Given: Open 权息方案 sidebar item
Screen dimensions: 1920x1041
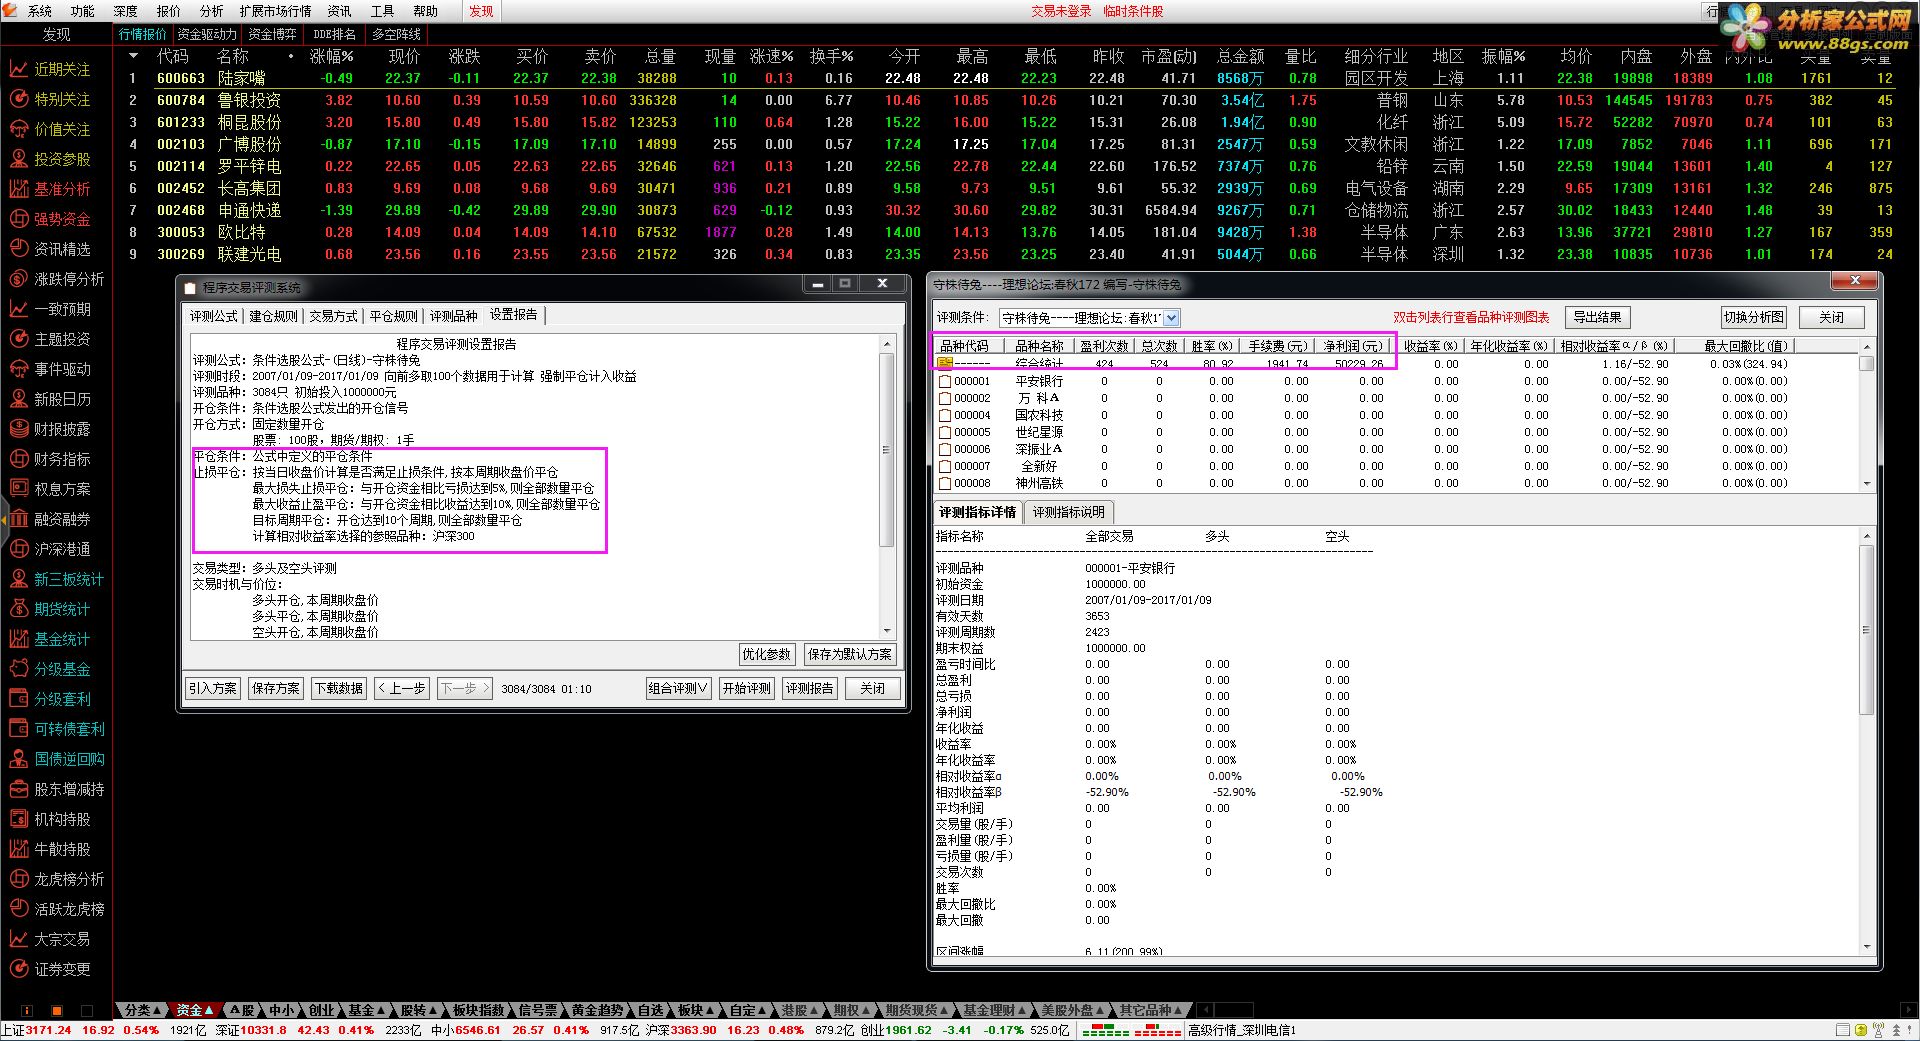Looking at the screenshot, I should tap(50, 489).
